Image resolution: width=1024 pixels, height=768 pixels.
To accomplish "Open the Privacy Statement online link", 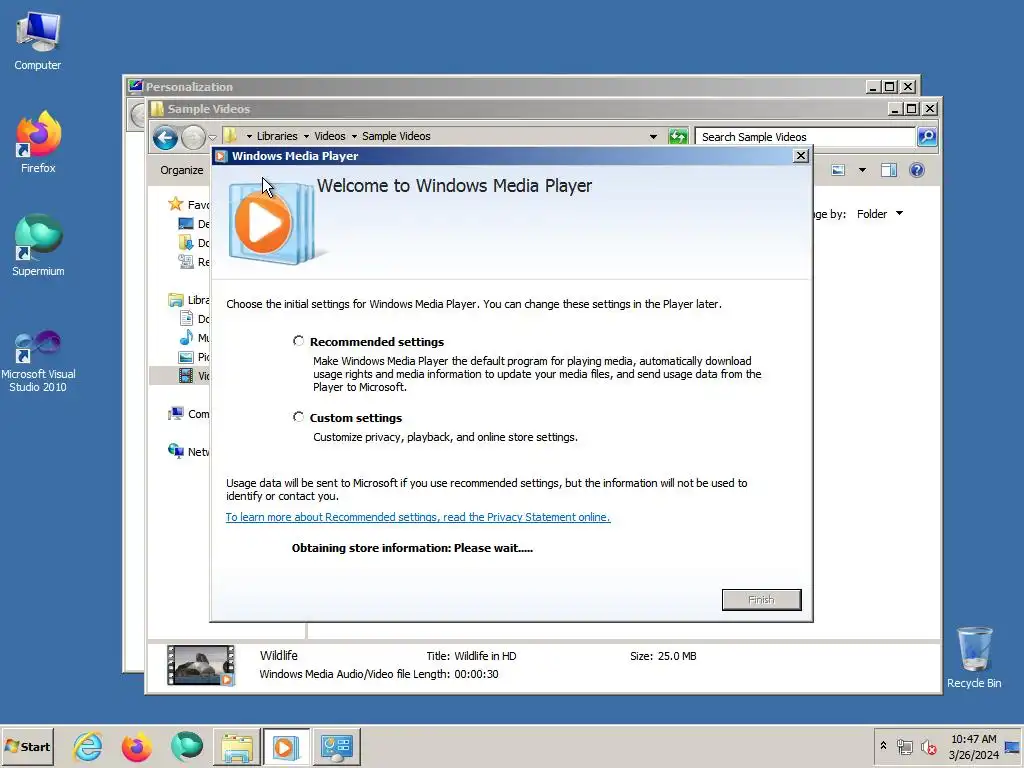I will [x=418, y=517].
